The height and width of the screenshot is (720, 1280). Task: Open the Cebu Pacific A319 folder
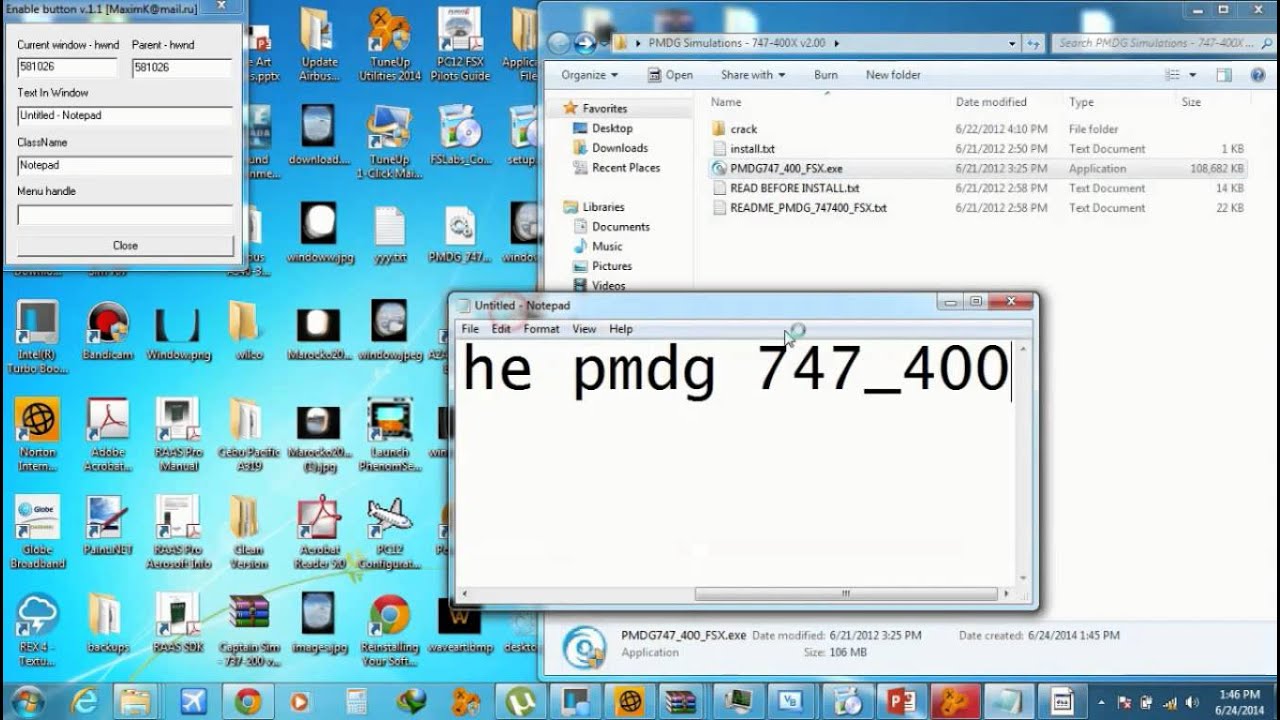pos(247,435)
